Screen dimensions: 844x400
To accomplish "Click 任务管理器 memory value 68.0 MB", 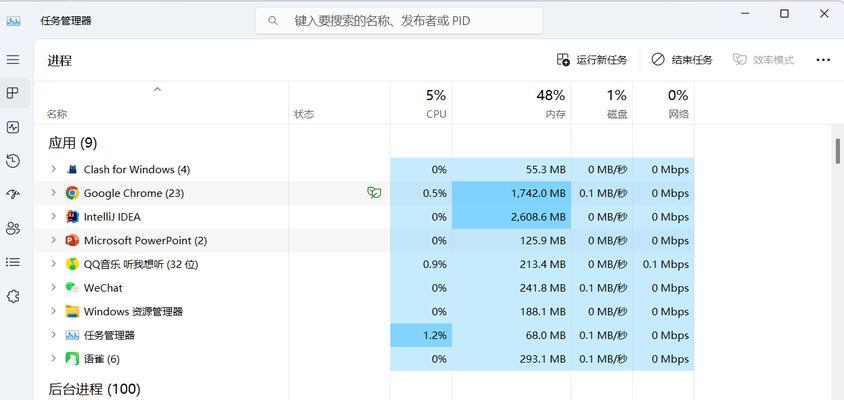I will [546, 335].
